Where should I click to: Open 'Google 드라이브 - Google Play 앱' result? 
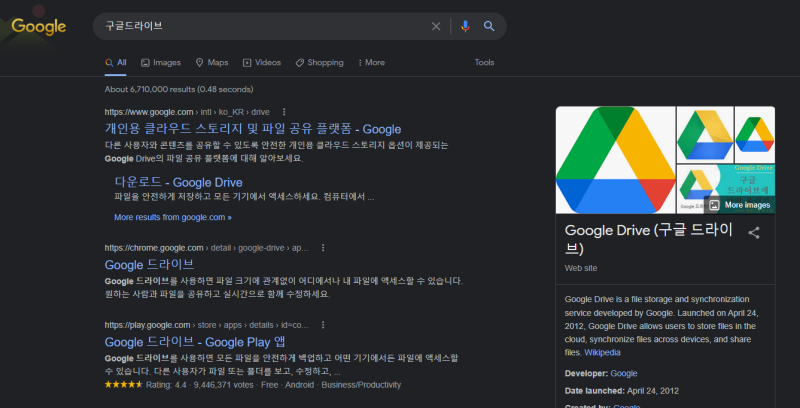tap(195, 342)
